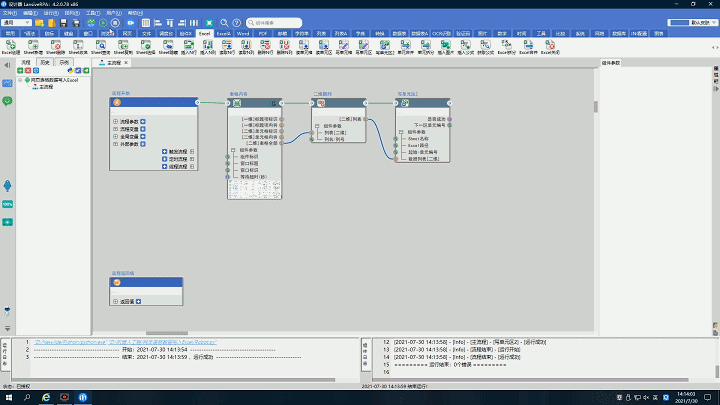Click the 删除N行 component icon
This screenshot has height=405, width=720.
pos(265,47)
